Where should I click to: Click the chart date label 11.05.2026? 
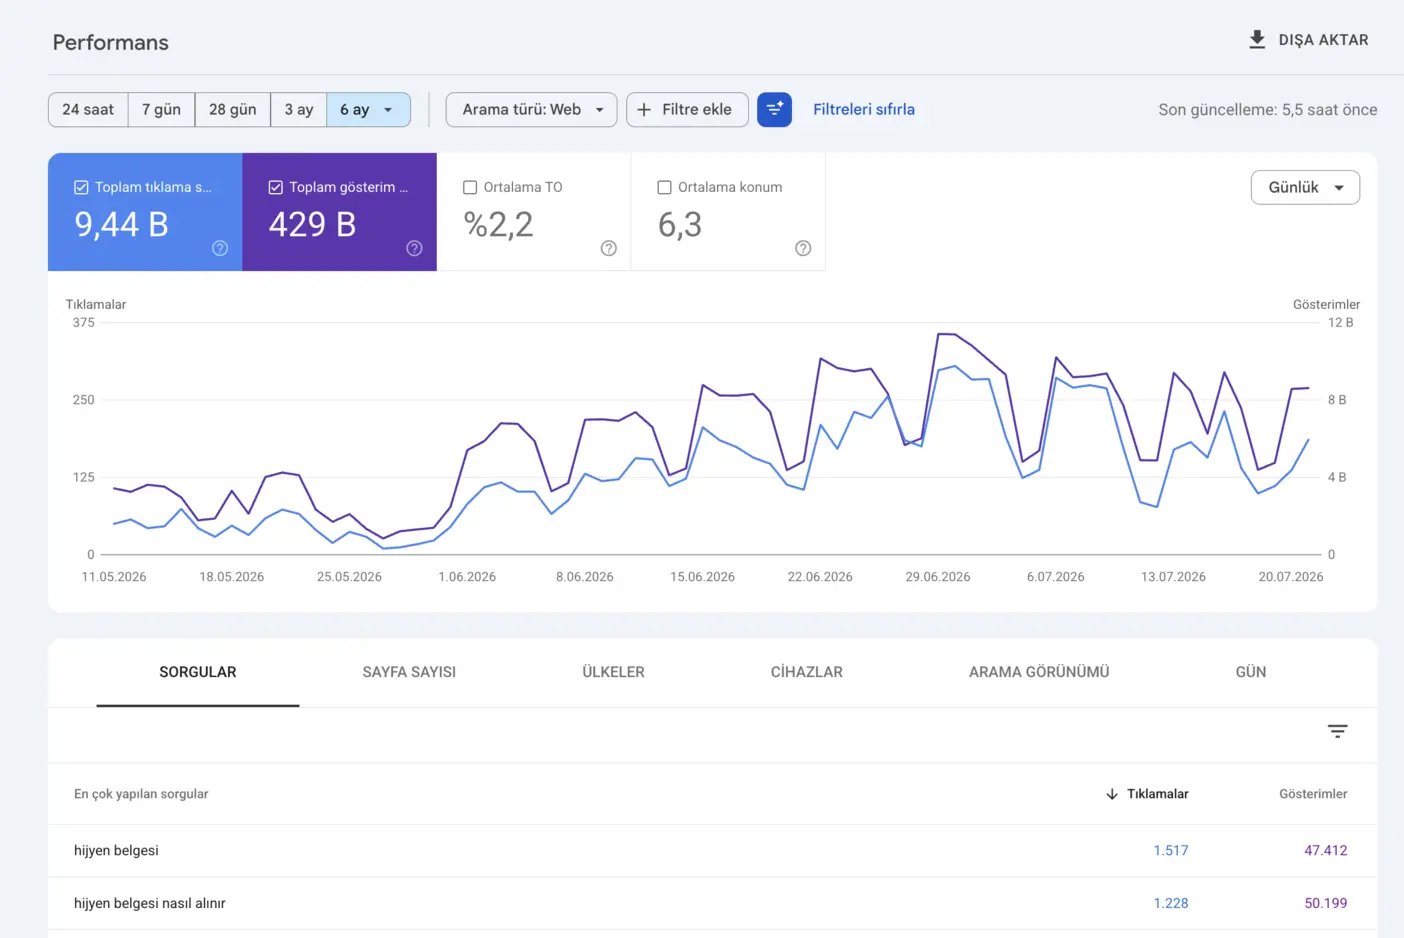114,577
